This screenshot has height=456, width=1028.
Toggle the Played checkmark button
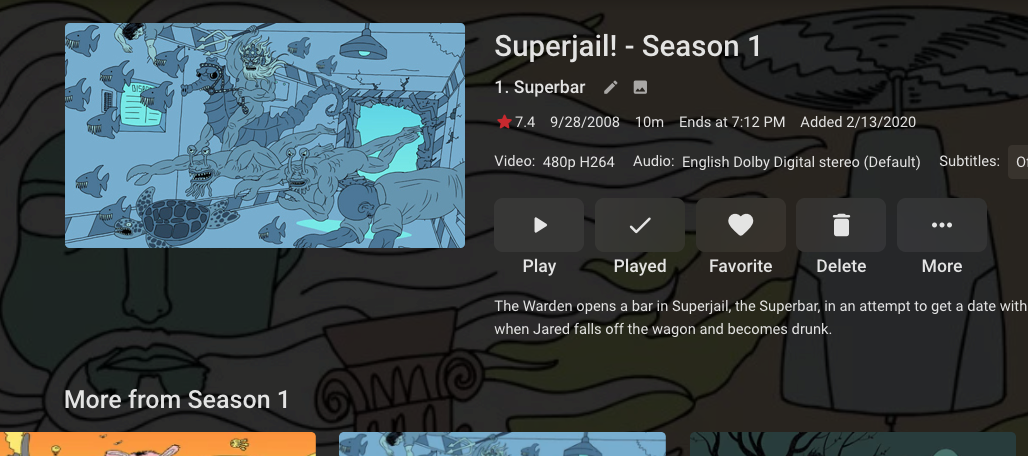[x=640, y=225]
